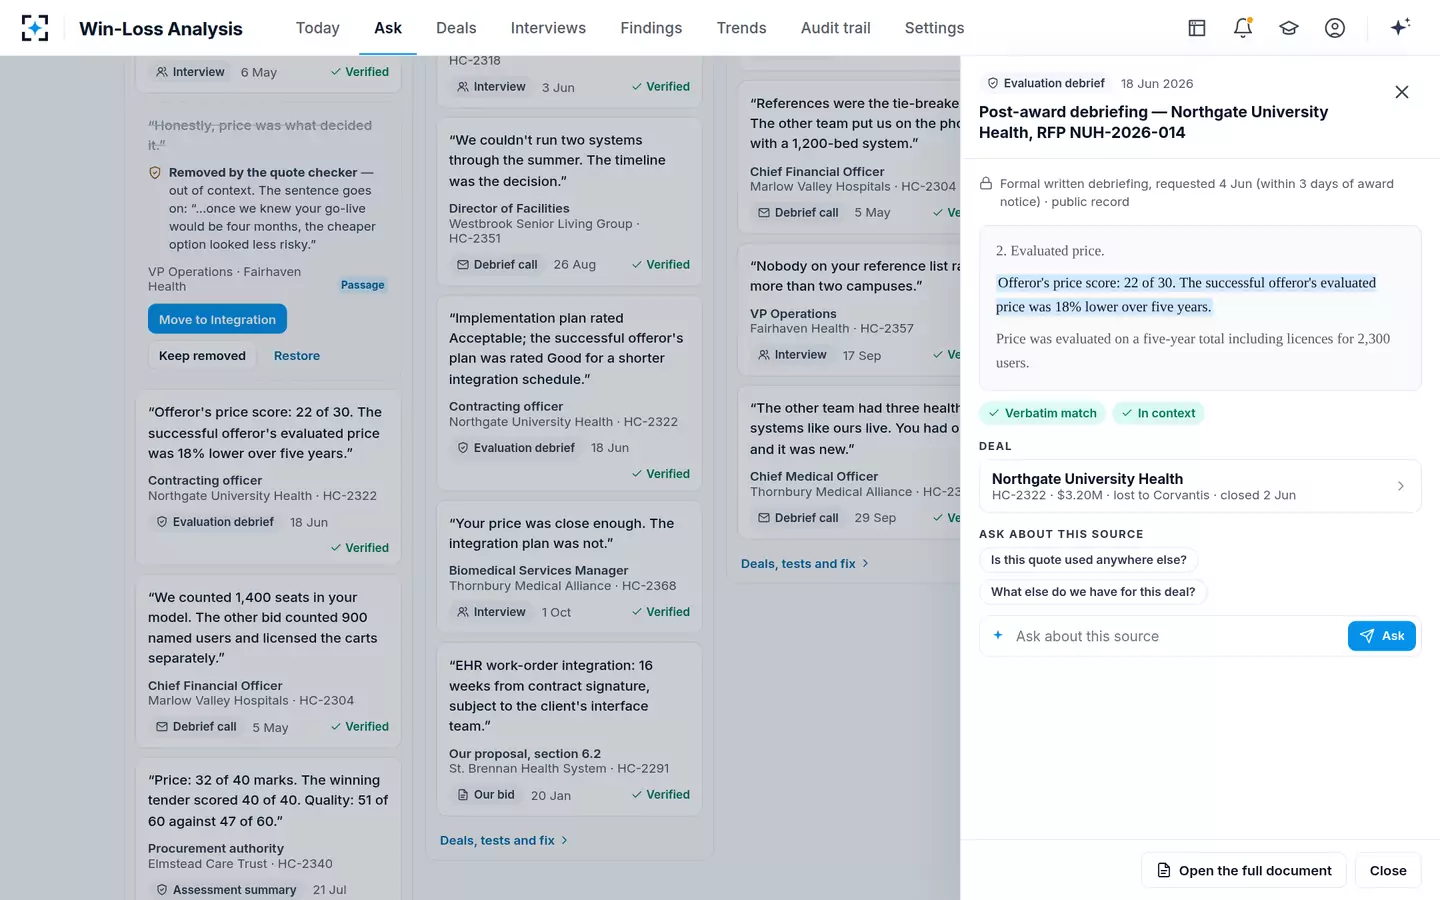Click the shield icon beside Evaluation debrief header

coord(993,84)
